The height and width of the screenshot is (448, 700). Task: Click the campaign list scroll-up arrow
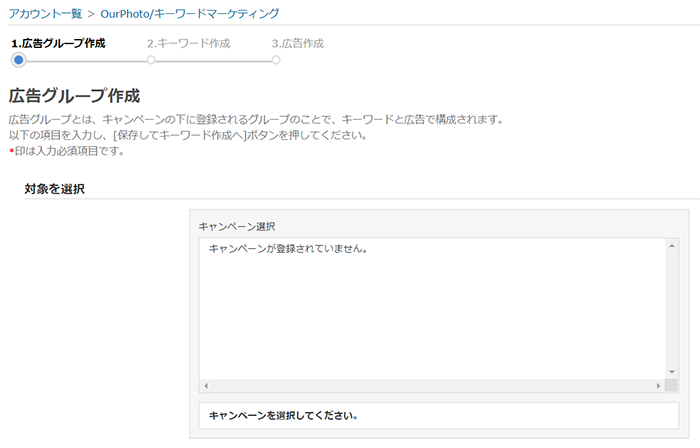click(671, 246)
